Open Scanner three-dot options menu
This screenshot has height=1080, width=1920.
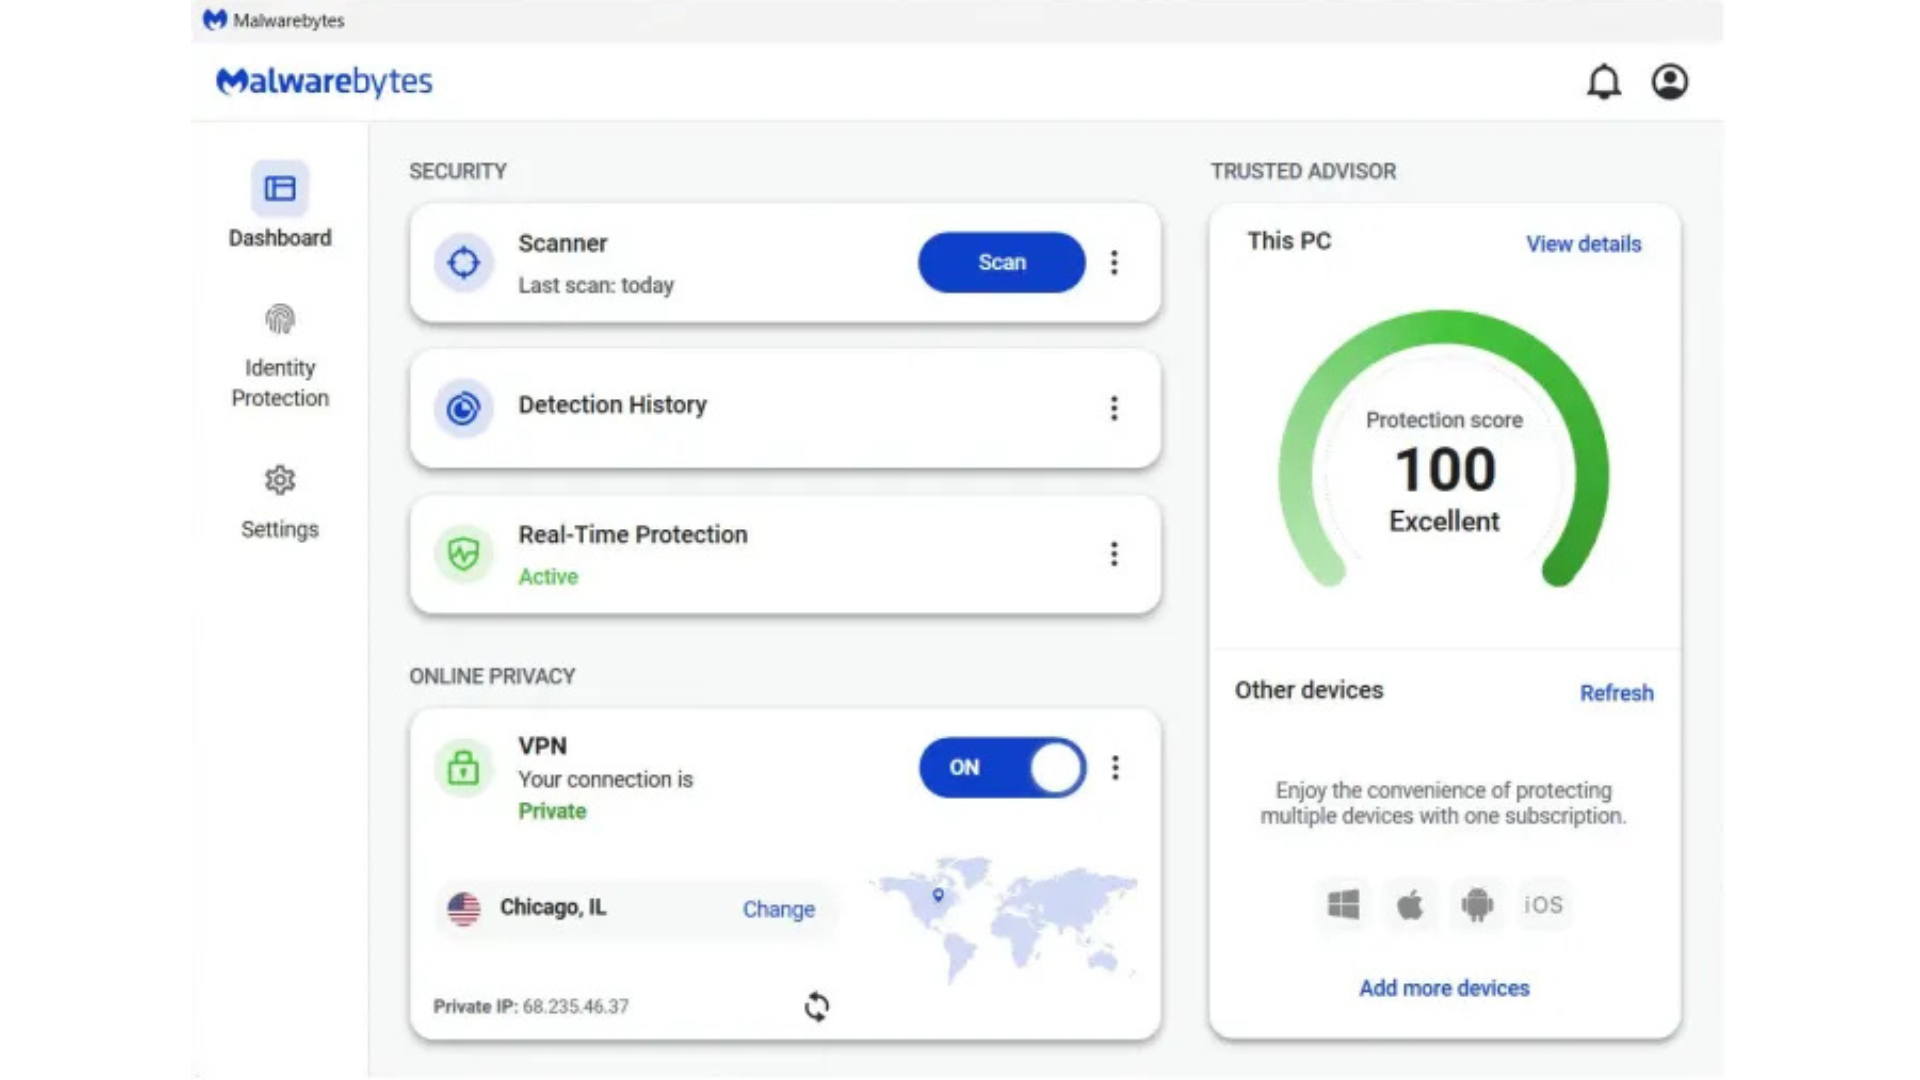click(x=1114, y=263)
